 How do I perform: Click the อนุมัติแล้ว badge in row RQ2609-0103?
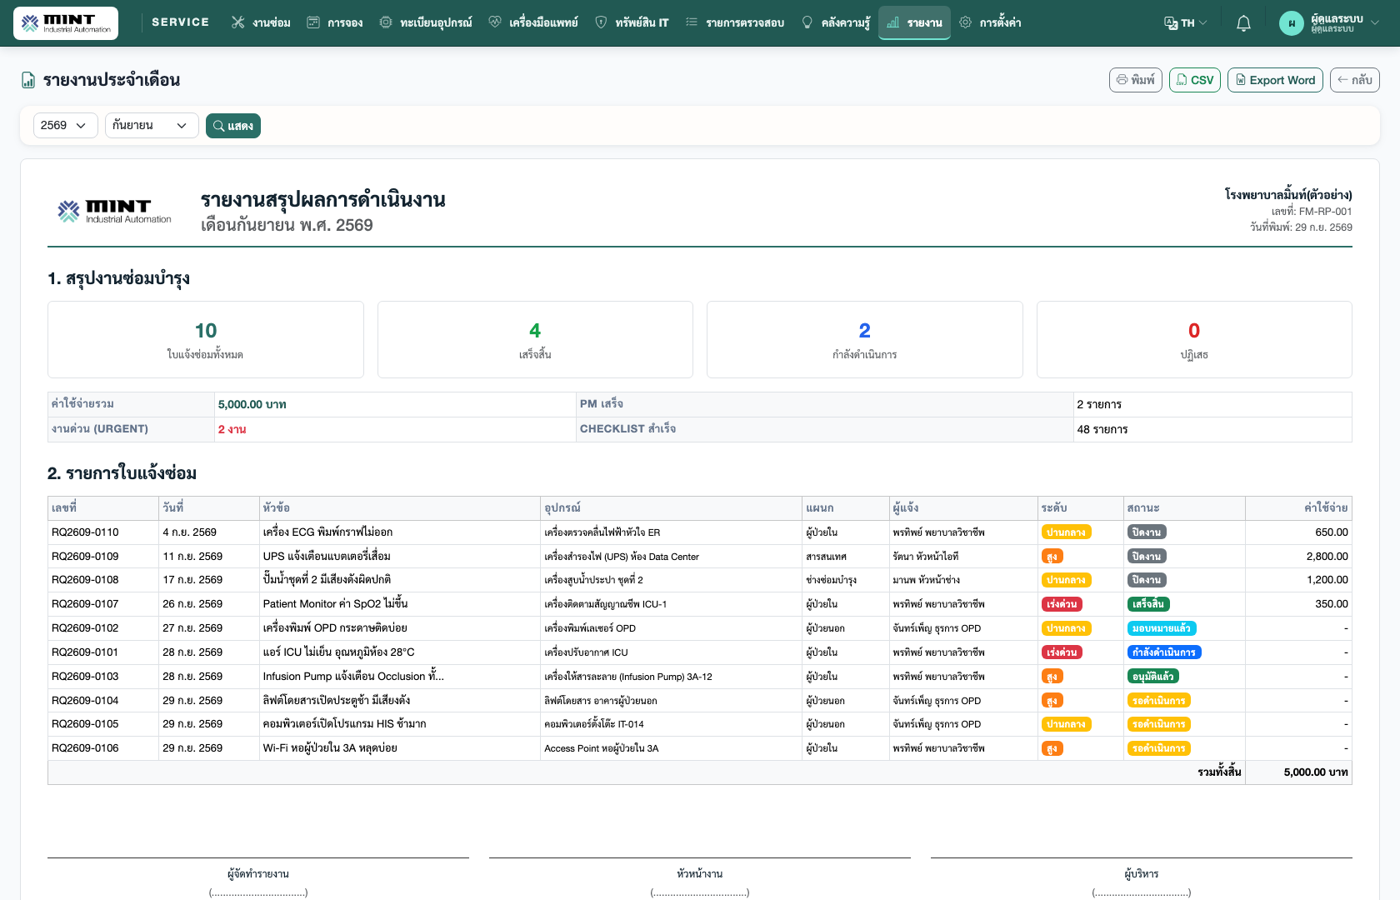pyautogui.click(x=1153, y=676)
